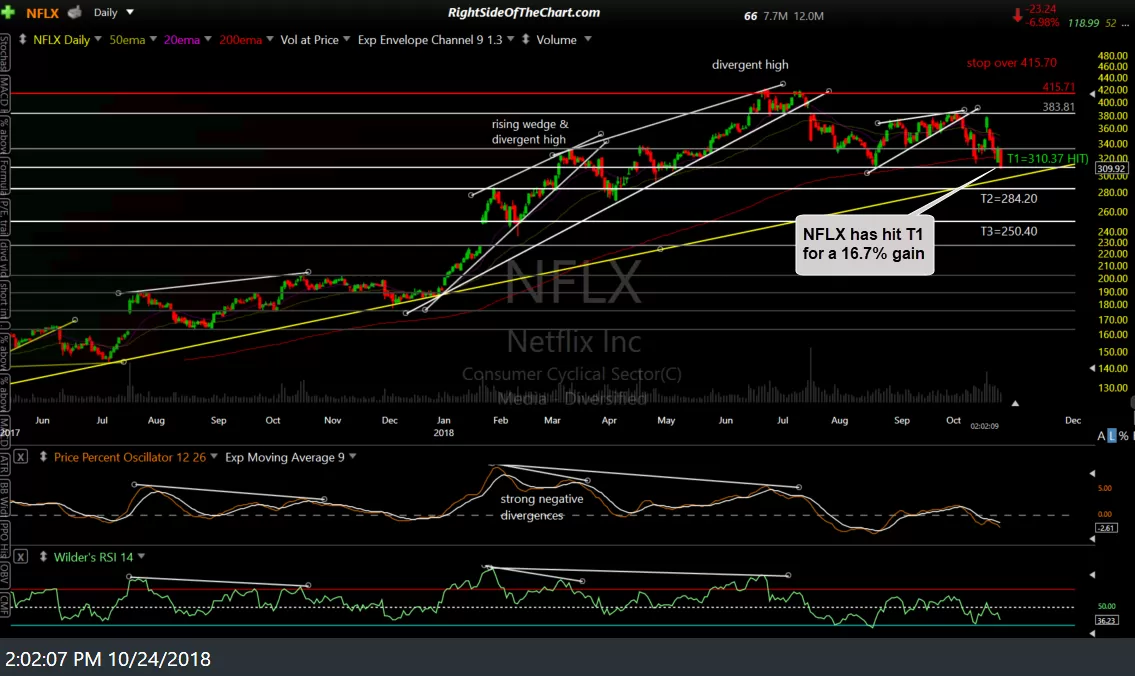This screenshot has width=1135, height=676.
Task: Open the 20ema indicator dropdown
Action: (x=208, y=39)
